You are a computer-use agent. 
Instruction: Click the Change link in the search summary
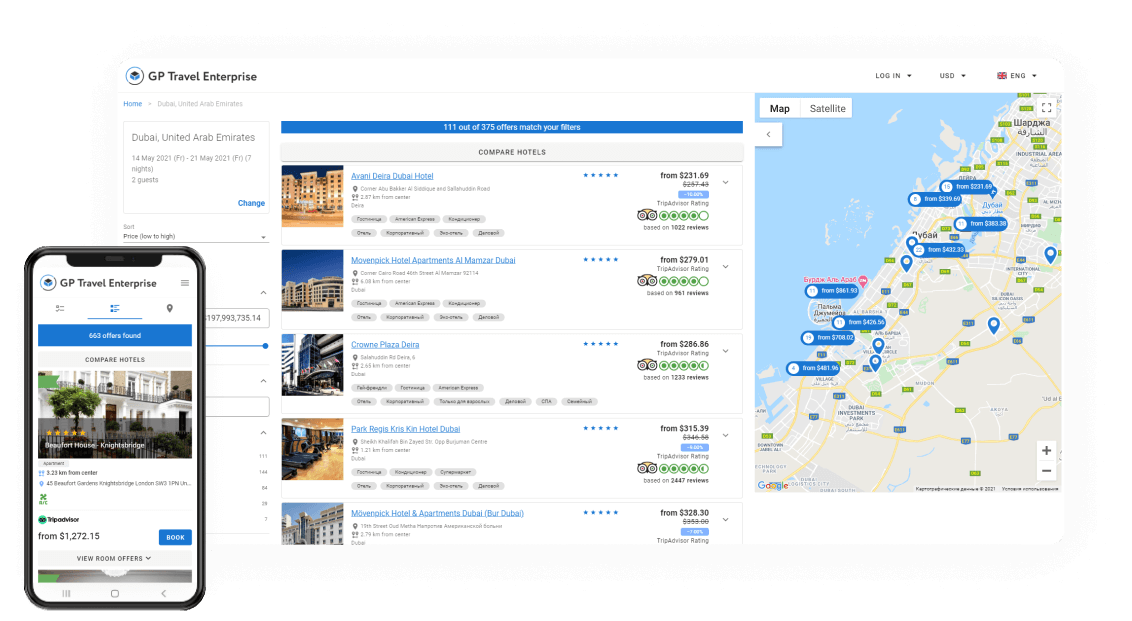pyautogui.click(x=251, y=204)
